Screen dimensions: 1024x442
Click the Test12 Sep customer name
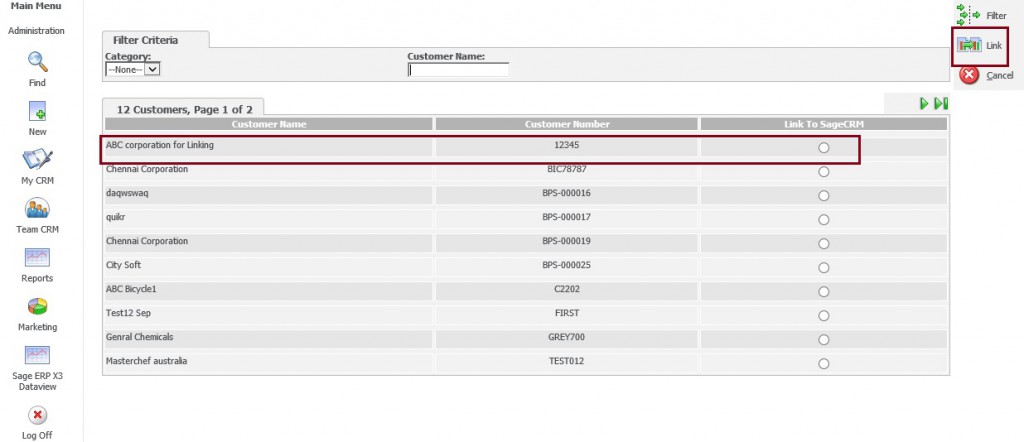tap(128, 313)
